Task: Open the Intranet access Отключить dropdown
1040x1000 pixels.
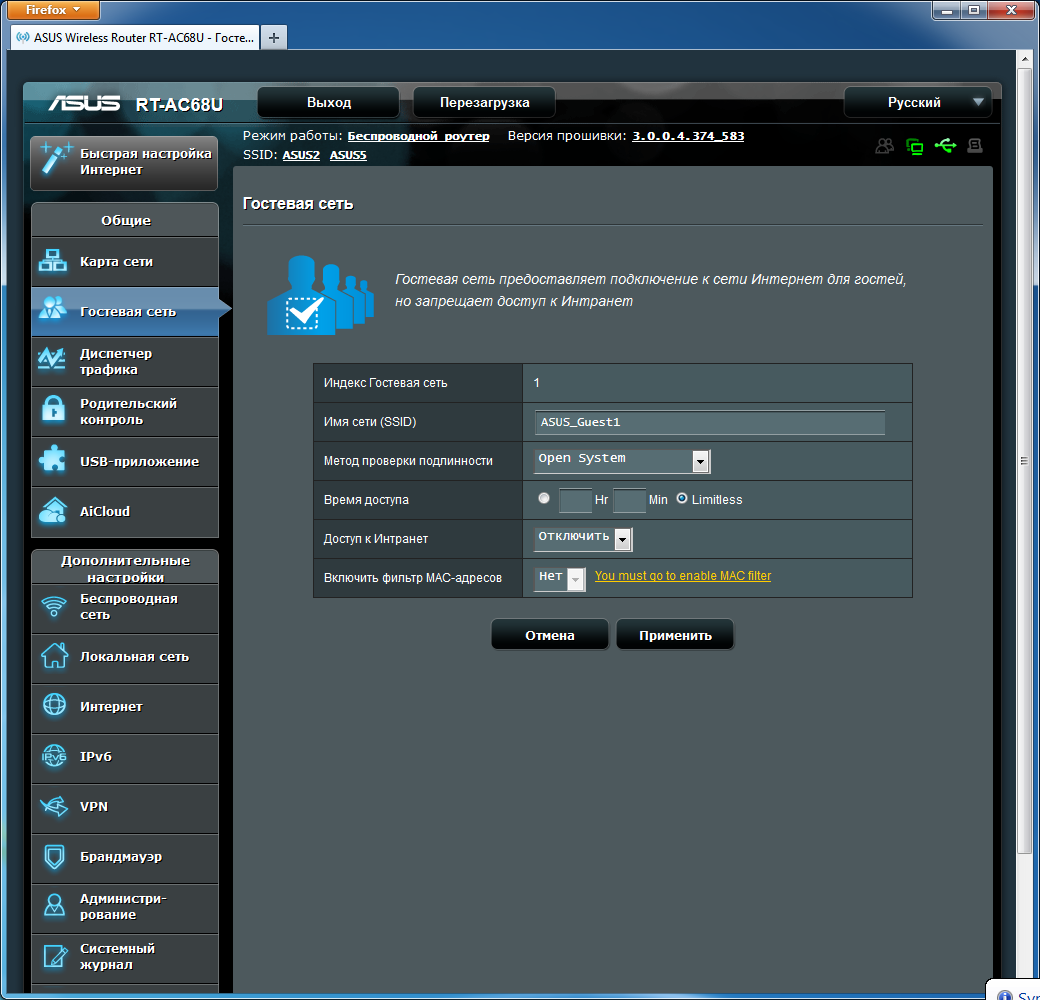Action: tap(583, 538)
